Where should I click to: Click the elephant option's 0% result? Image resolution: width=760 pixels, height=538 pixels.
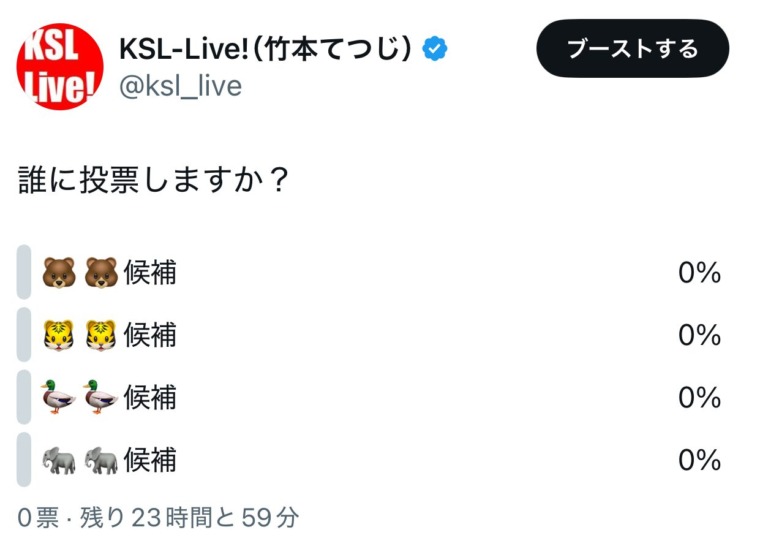pos(699,459)
